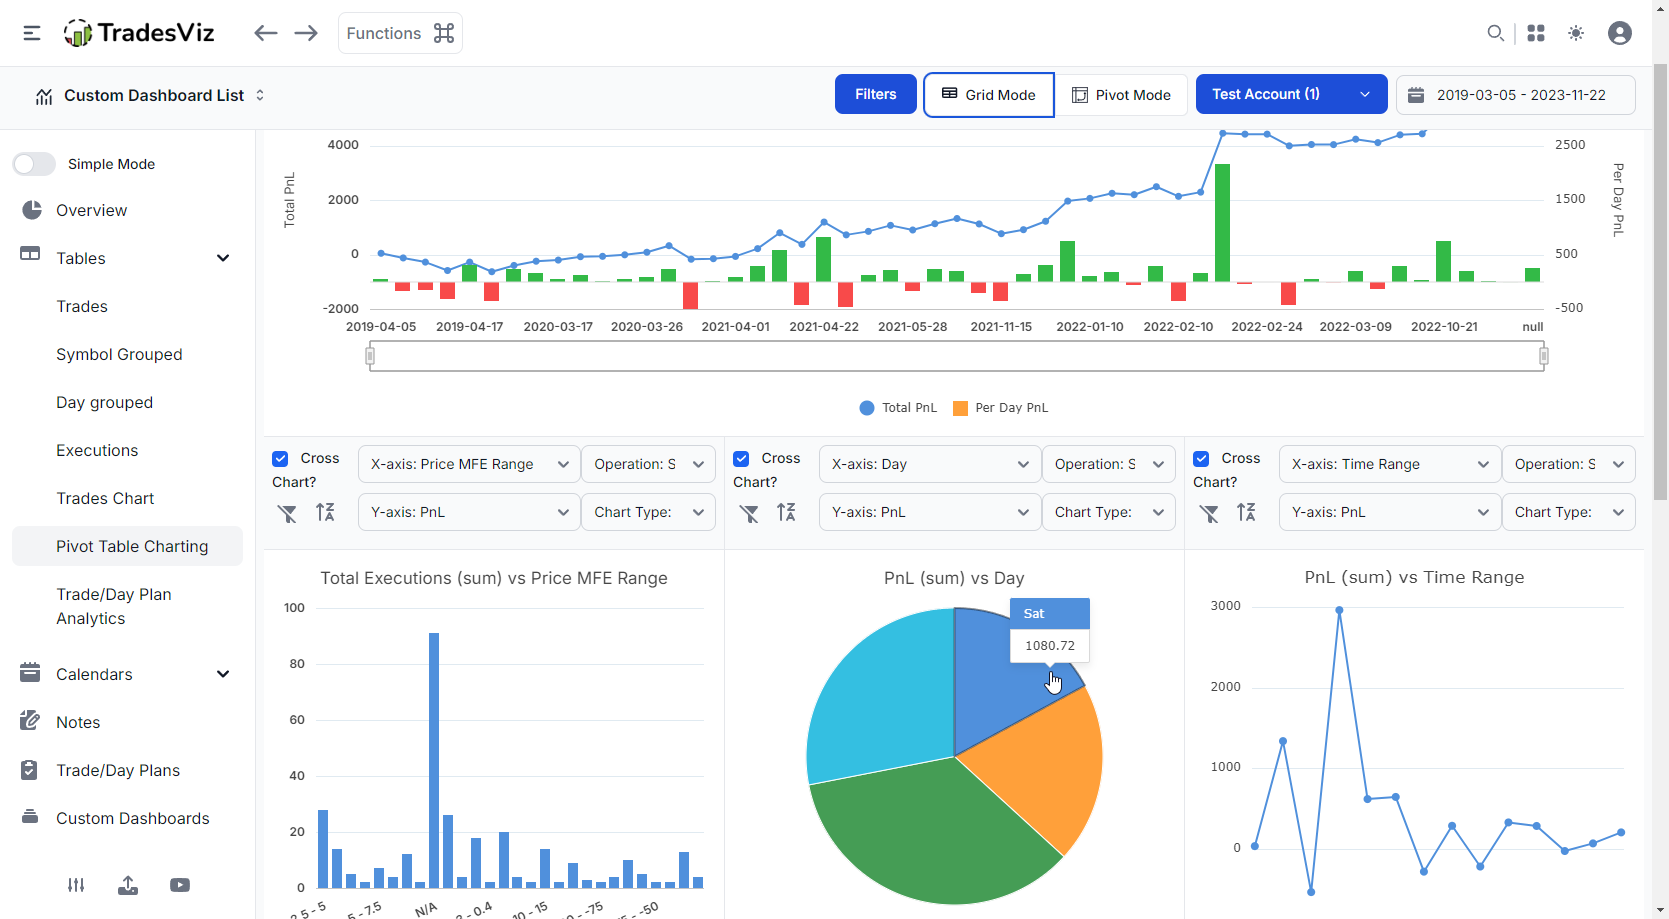
Task: Click left handle of chart zoom slider
Action: [x=370, y=356]
